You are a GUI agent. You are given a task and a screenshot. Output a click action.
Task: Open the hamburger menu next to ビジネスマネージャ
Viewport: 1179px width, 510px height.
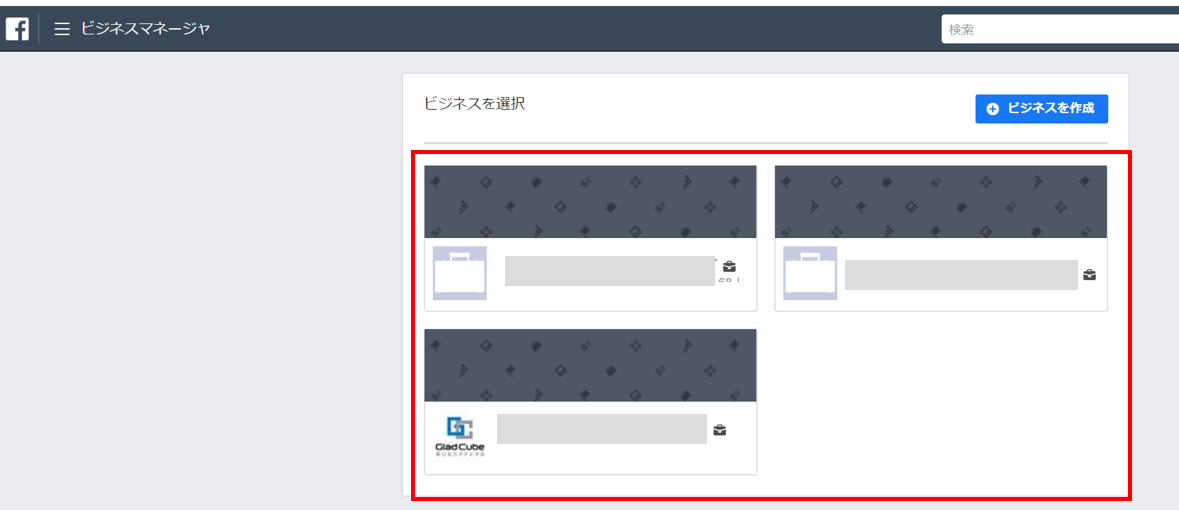62,29
